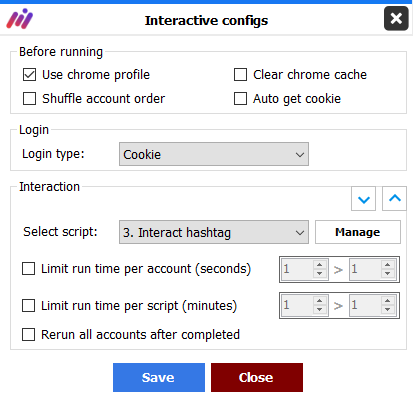Save the interactive configs

point(159,377)
